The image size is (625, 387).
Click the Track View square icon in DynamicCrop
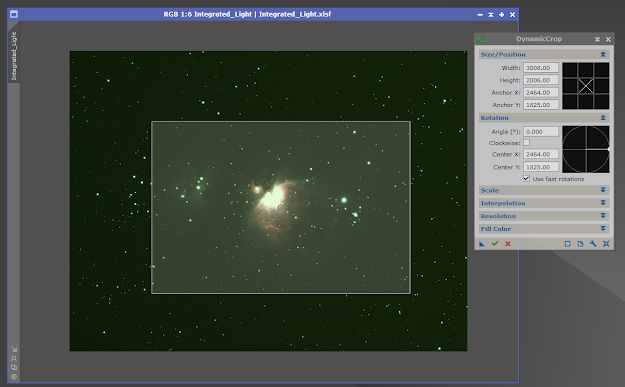click(568, 244)
